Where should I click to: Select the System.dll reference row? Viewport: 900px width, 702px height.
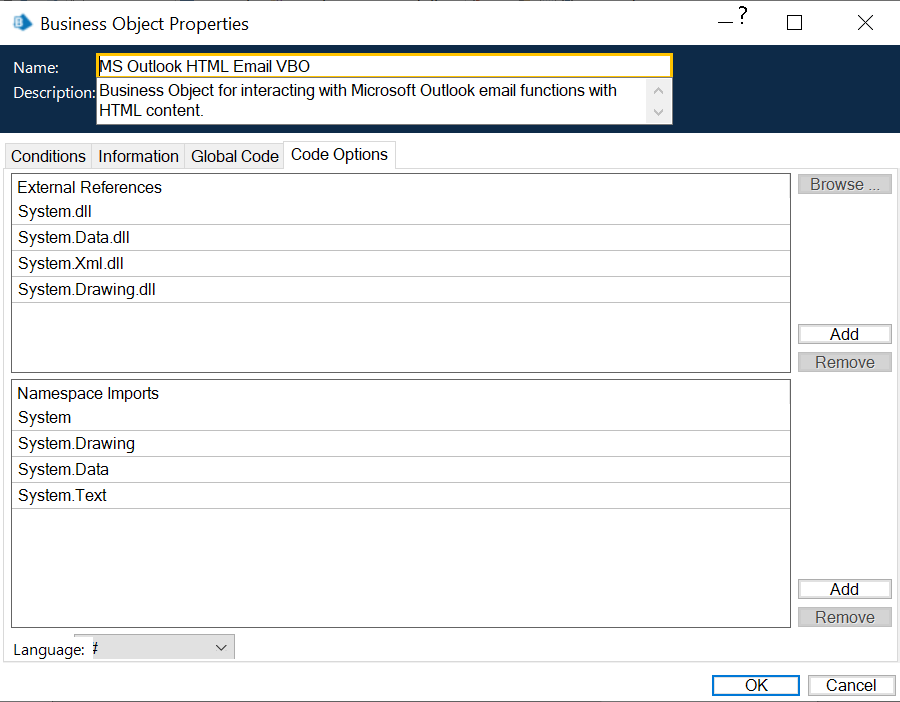[401, 212]
